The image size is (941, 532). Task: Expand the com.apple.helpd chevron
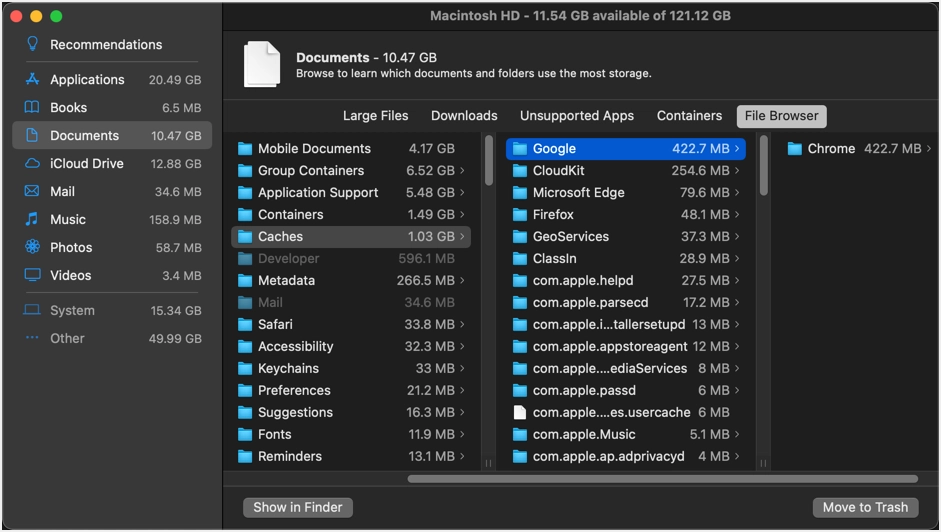pos(737,280)
